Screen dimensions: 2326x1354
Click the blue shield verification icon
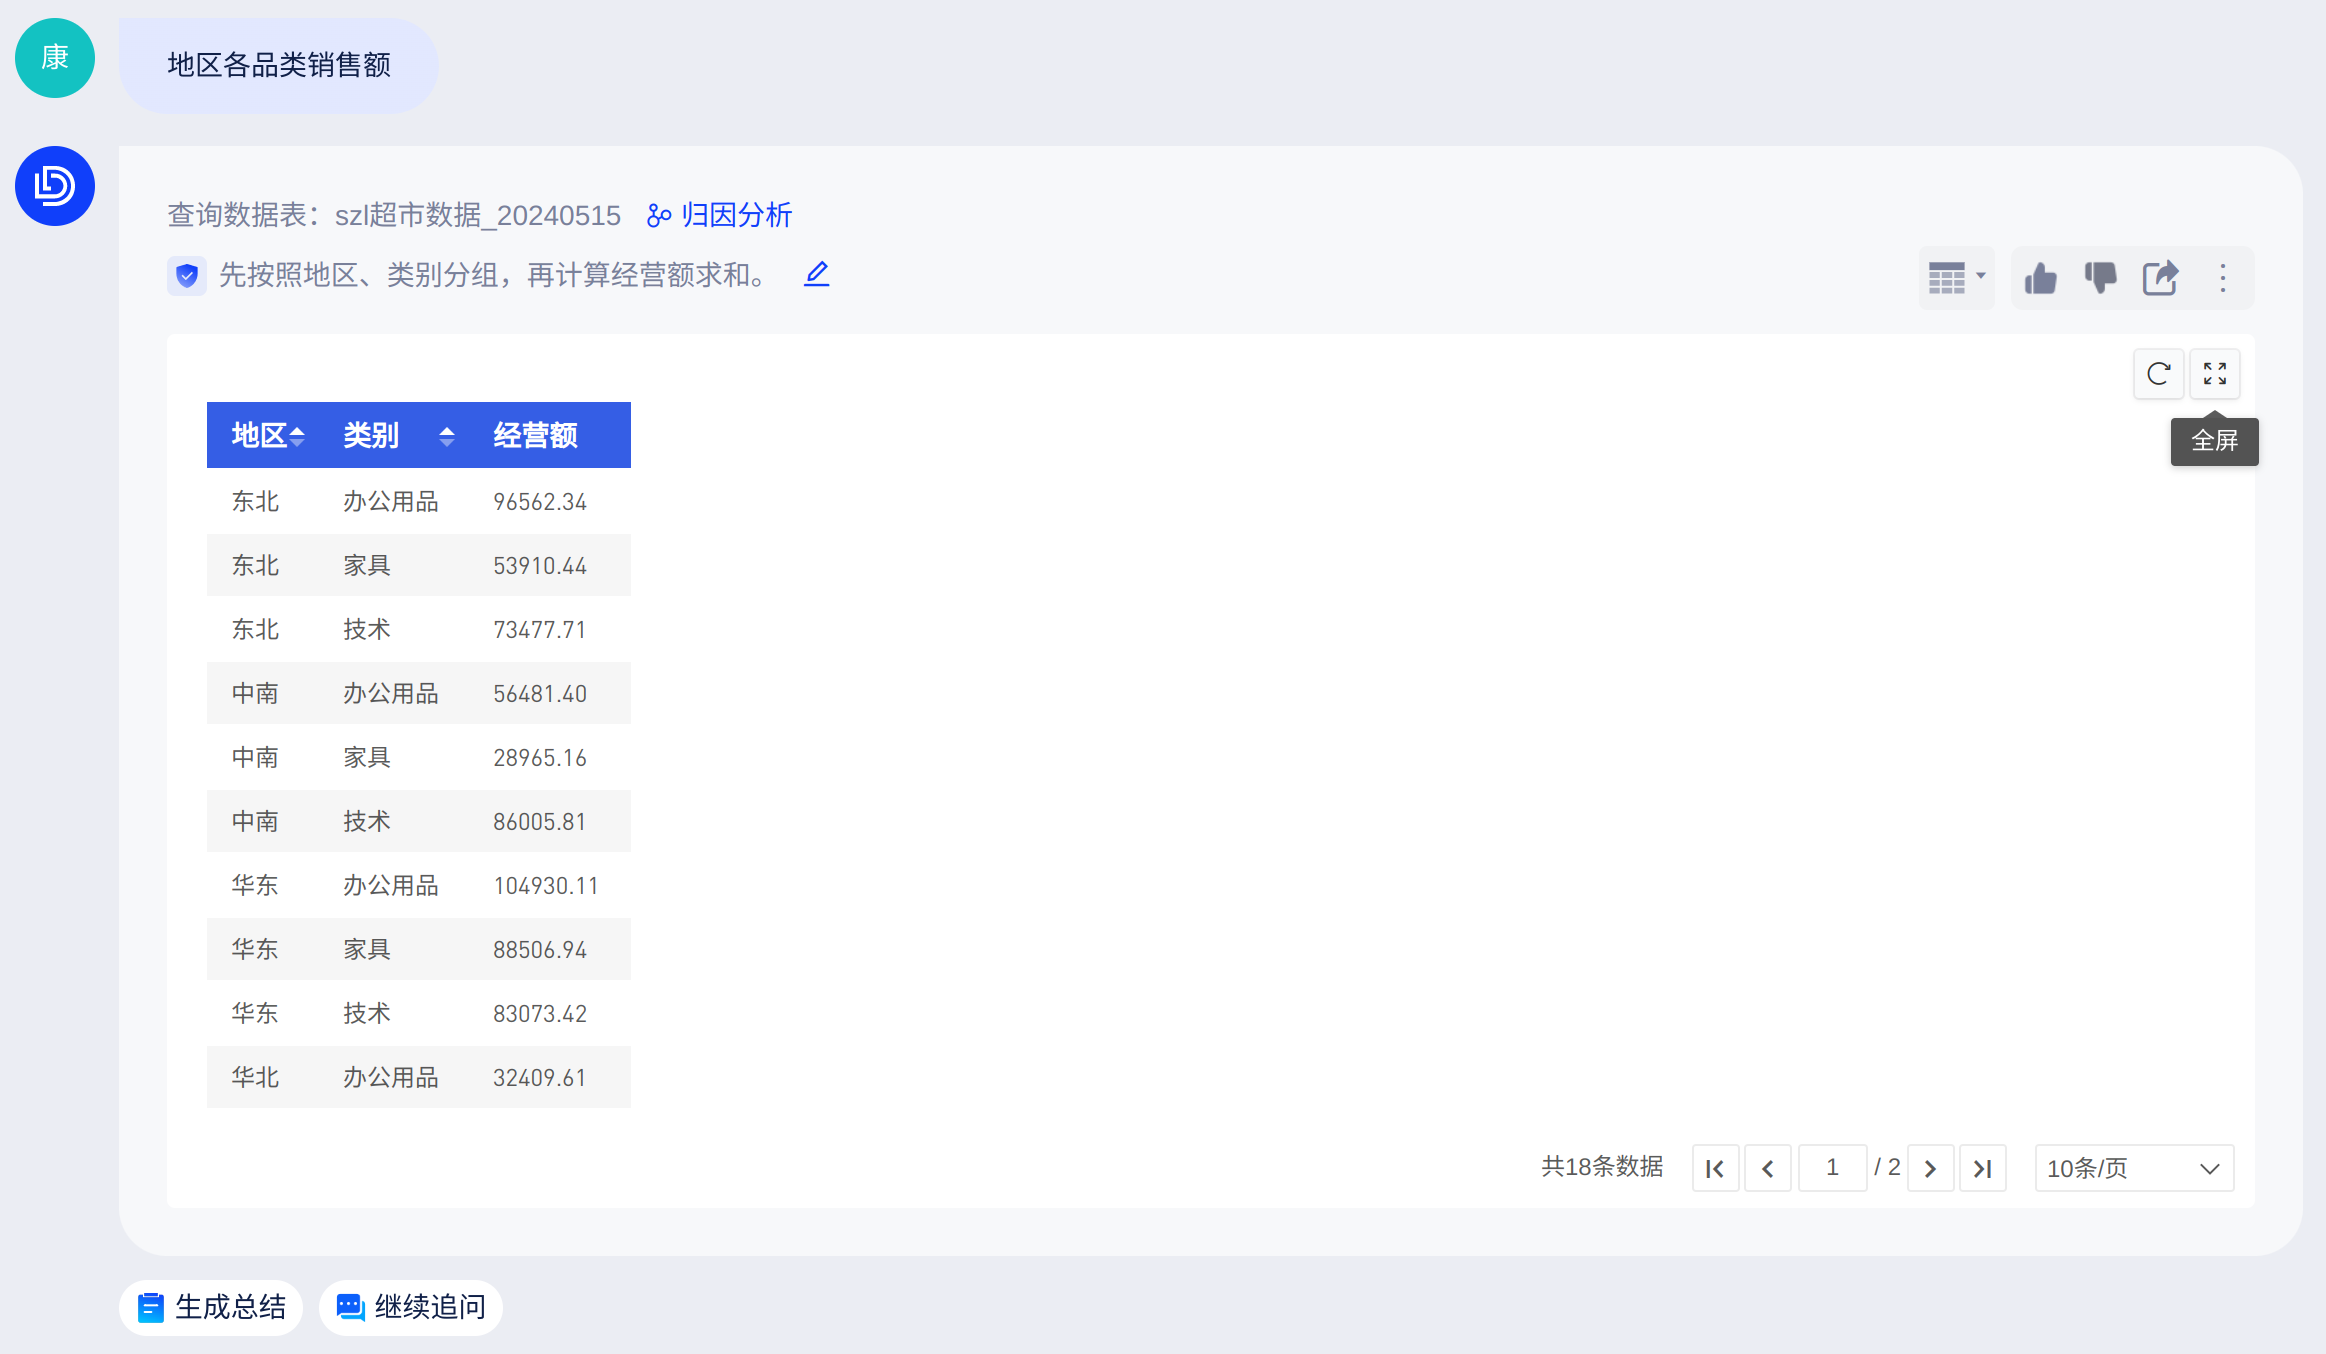click(187, 275)
